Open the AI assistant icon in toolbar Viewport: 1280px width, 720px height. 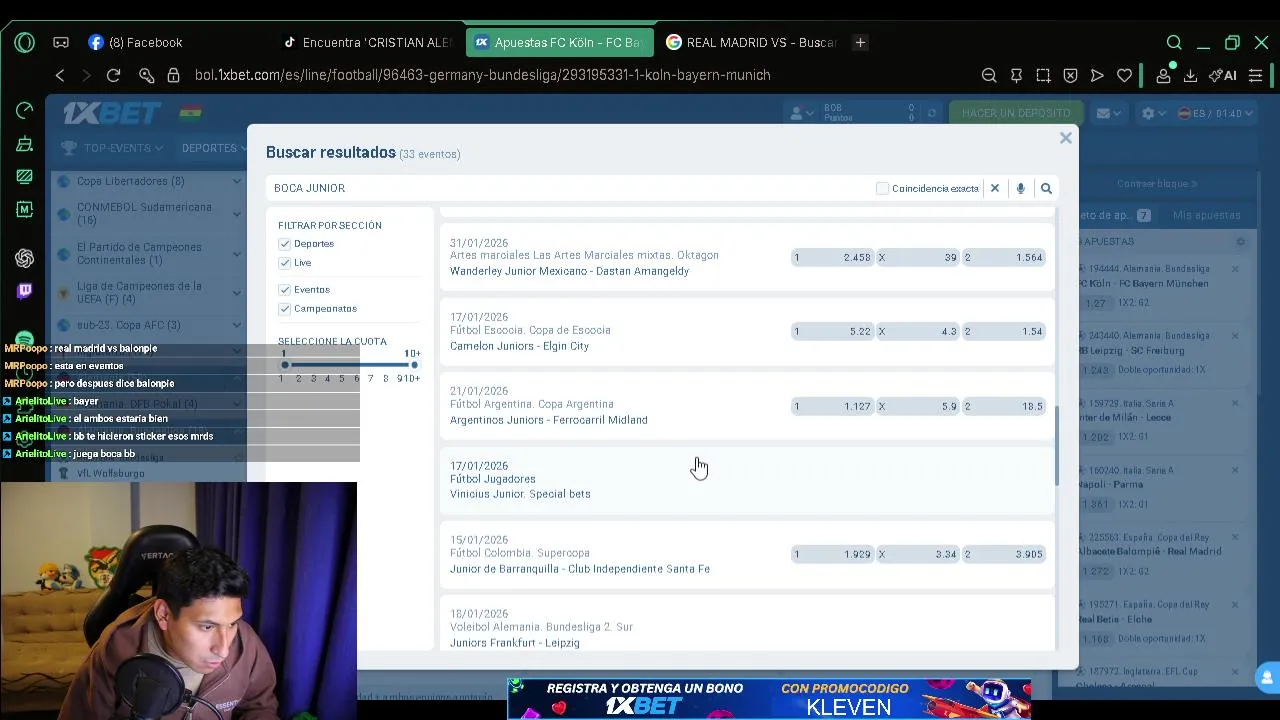1222,75
